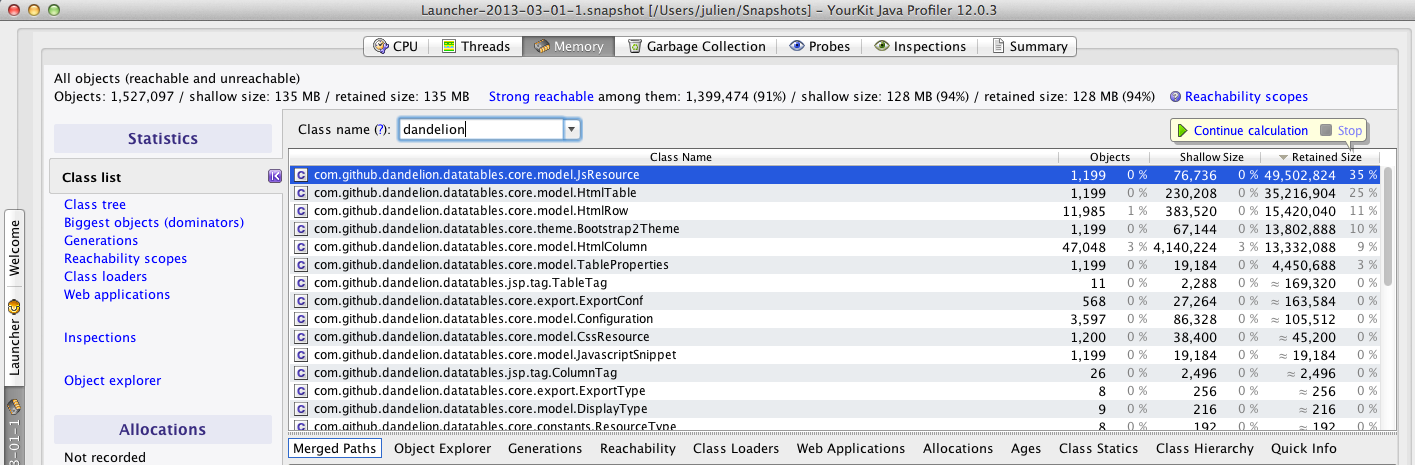
Task: Open Generations in the Statistics sidebar
Action: tap(101, 240)
